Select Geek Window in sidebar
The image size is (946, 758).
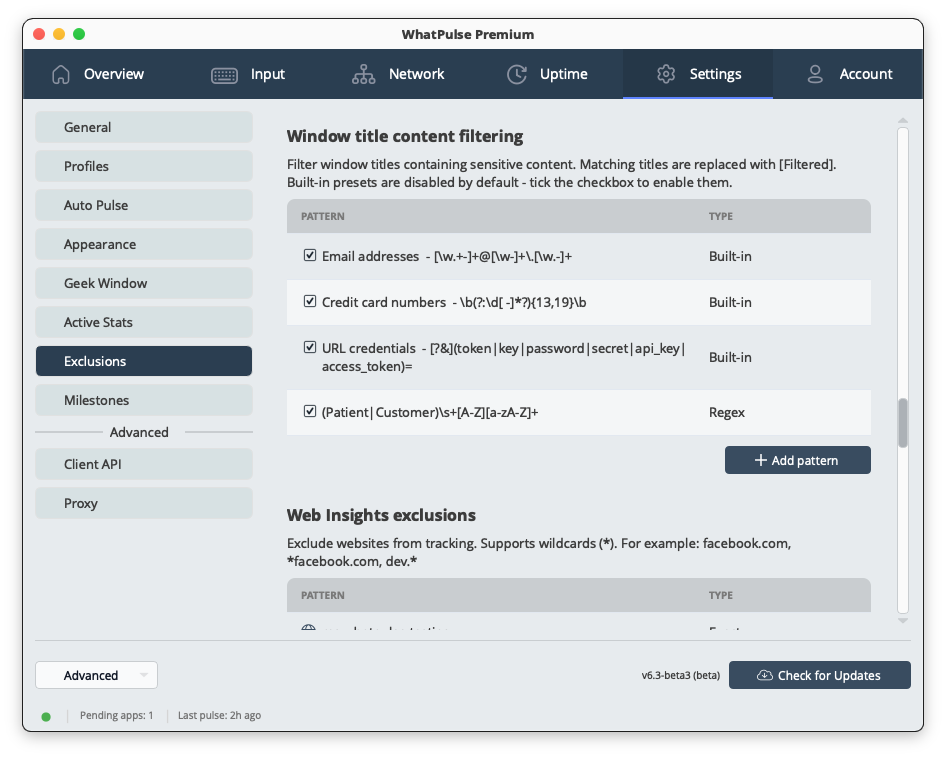click(x=144, y=283)
